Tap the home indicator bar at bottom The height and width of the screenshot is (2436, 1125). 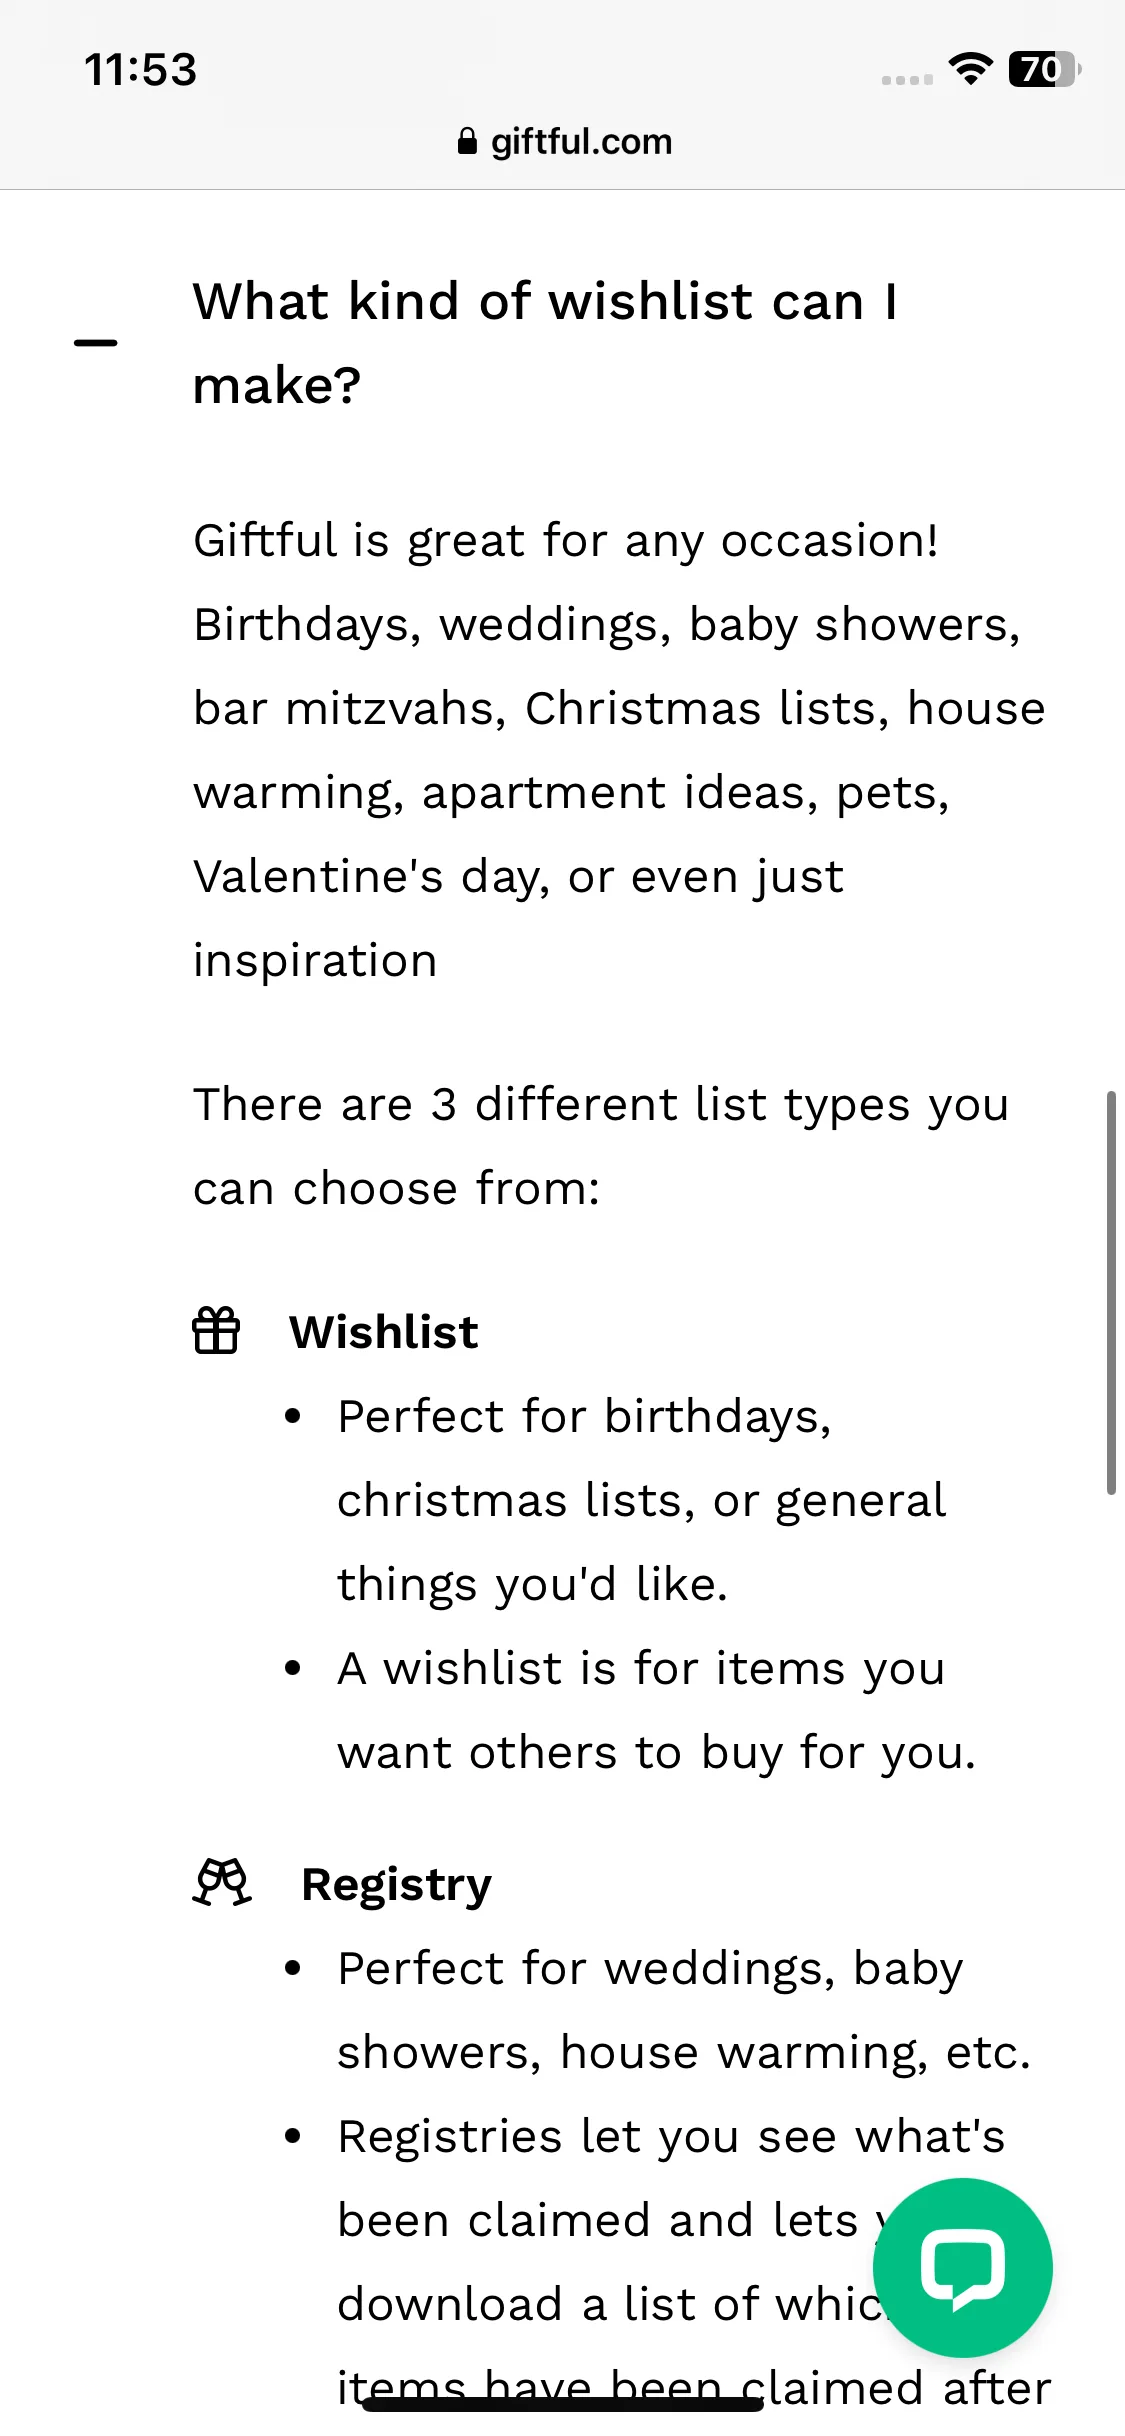563,2404
